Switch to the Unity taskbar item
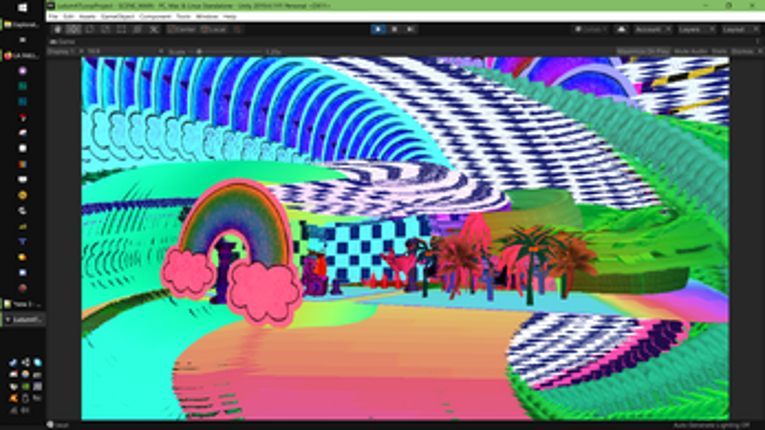The width and height of the screenshot is (765, 430). 22,320
